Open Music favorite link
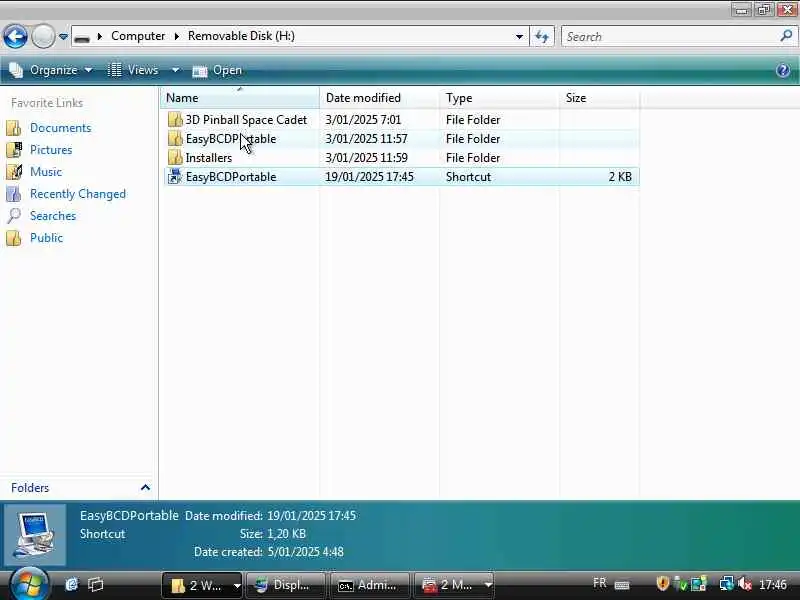 coord(46,171)
